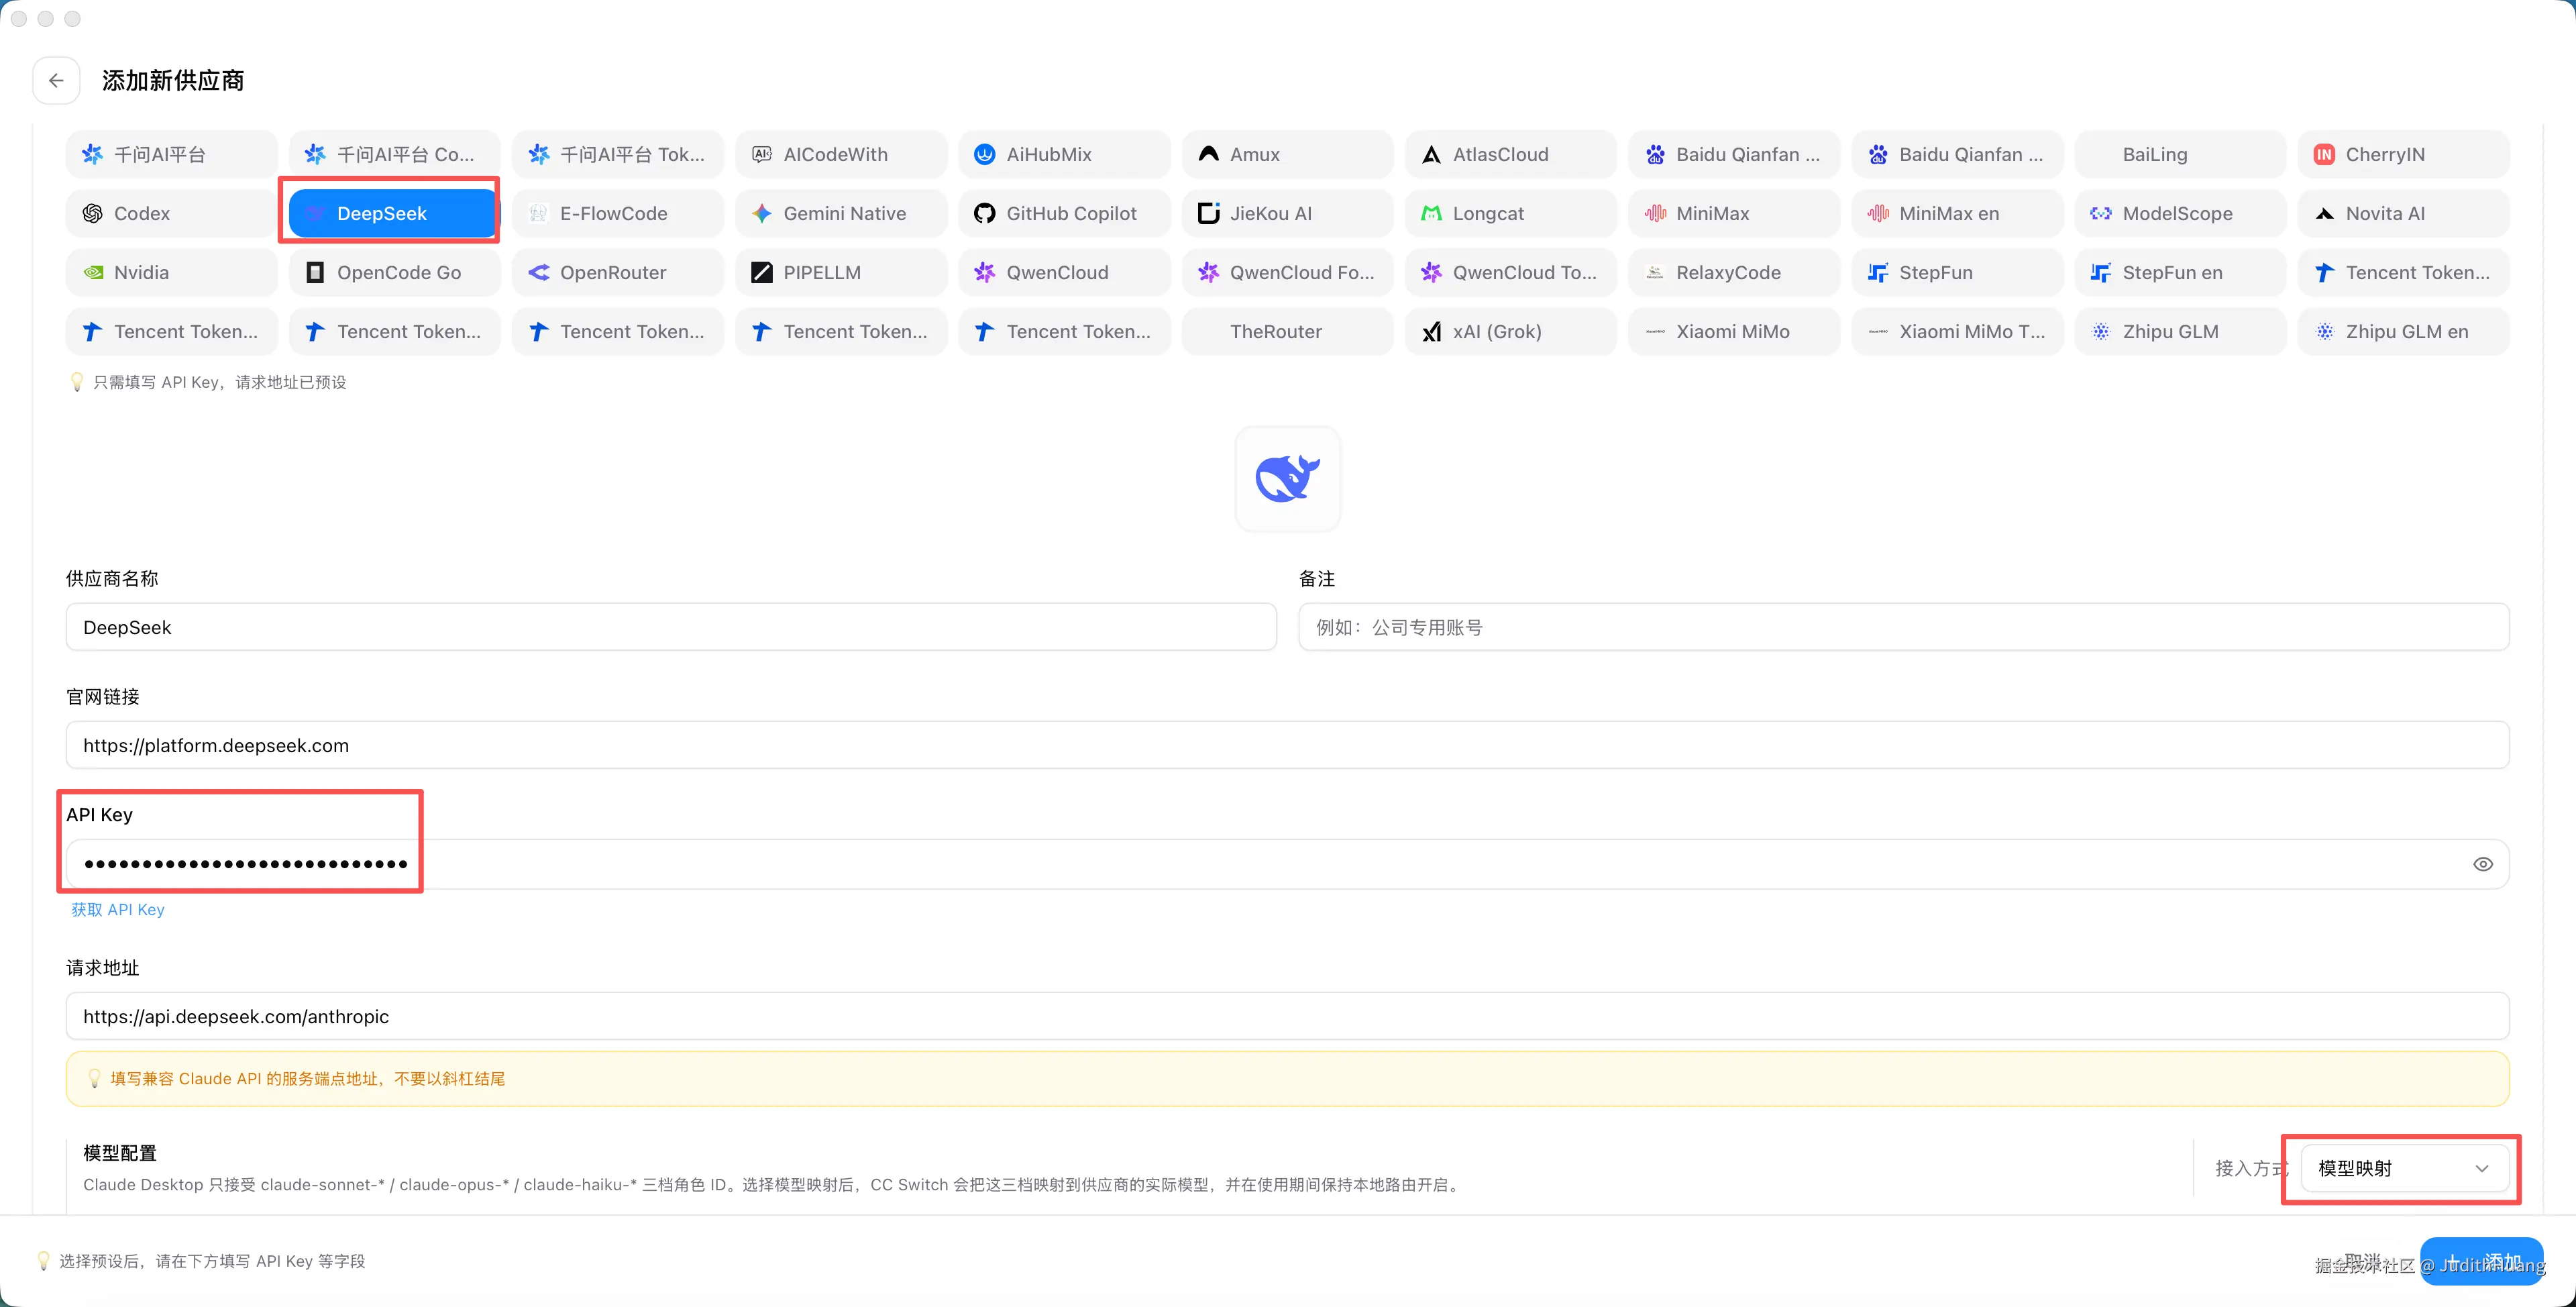This screenshot has width=2576, height=1307.
Task: Open the 接入方式 模型映射 dropdown
Action: [x=2405, y=1168]
